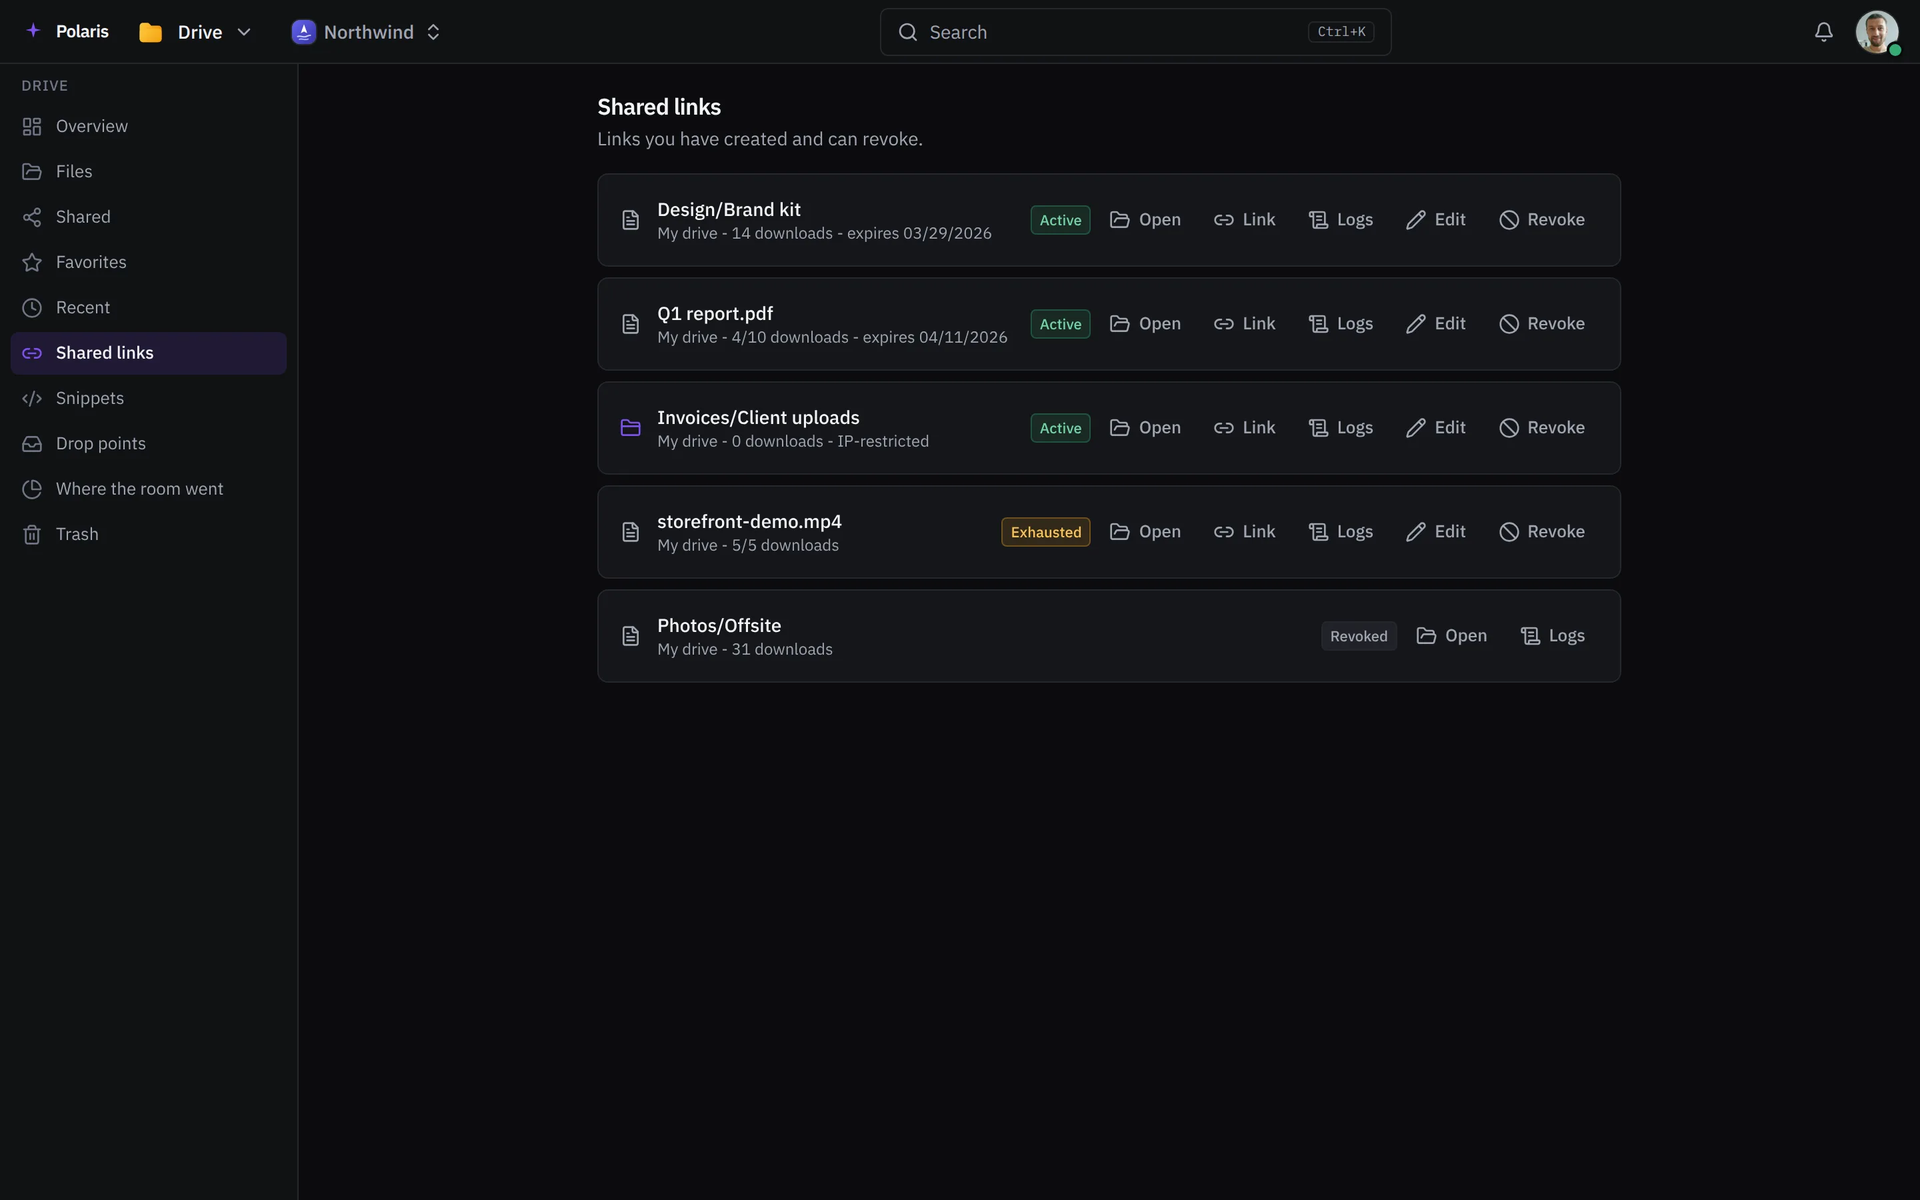Open the Northwind workspace switcher
1920x1200 pixels.
pyautogui.click(x=366, y=32)
